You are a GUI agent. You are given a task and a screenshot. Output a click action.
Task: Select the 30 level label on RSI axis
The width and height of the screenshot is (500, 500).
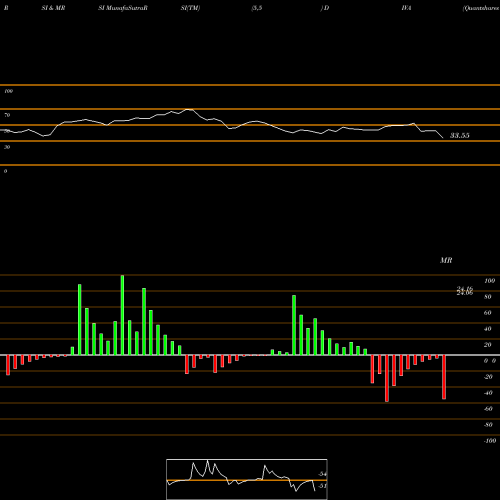pyautogui.click(x=7, y=147)
